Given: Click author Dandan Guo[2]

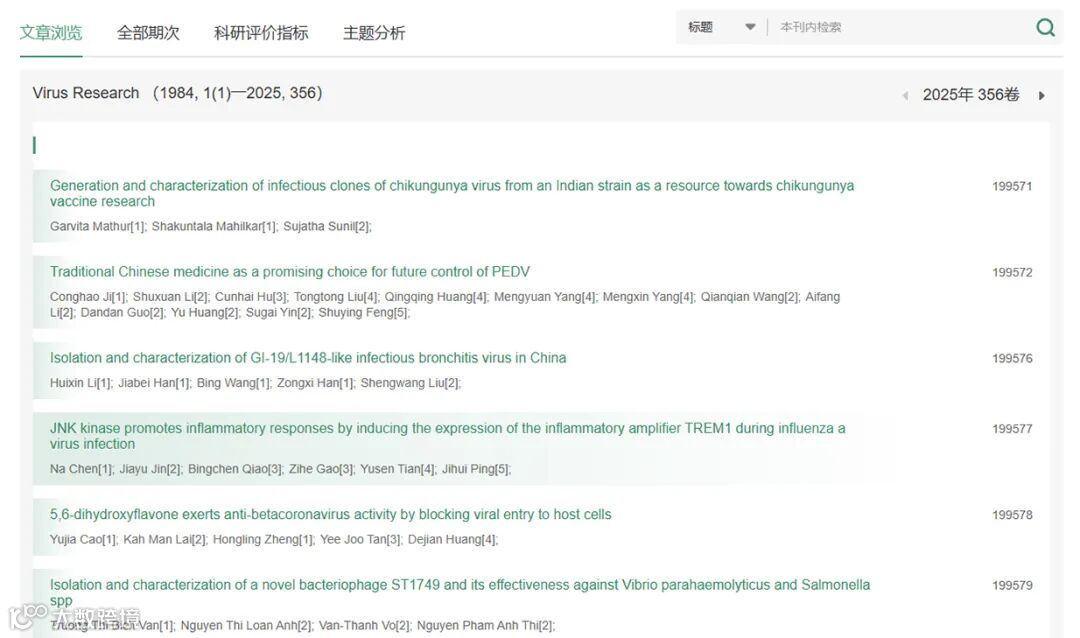Looking at the screenshot, I should 122,313.
